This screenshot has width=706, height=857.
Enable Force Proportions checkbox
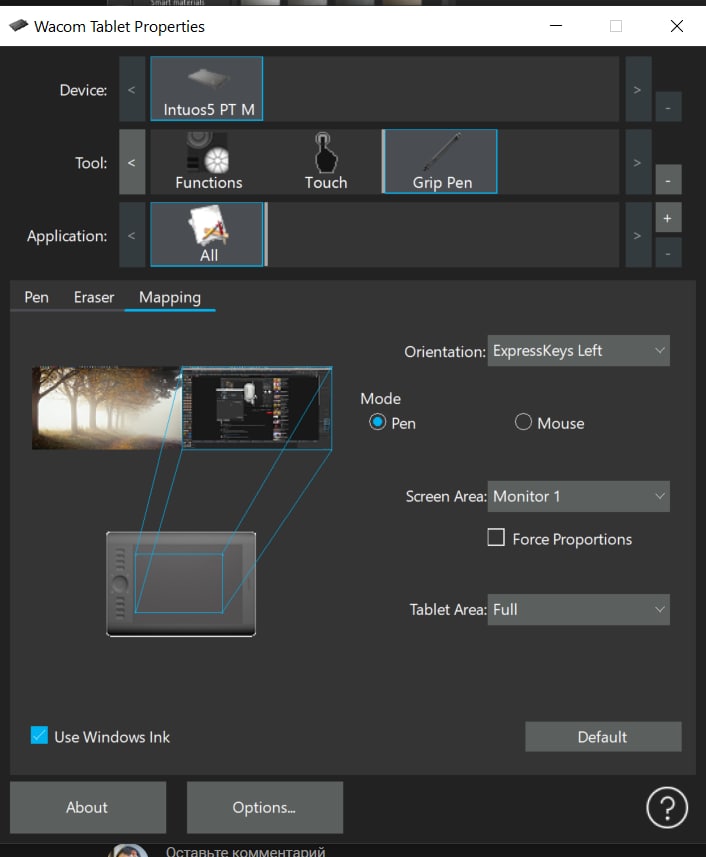point(496,537)
